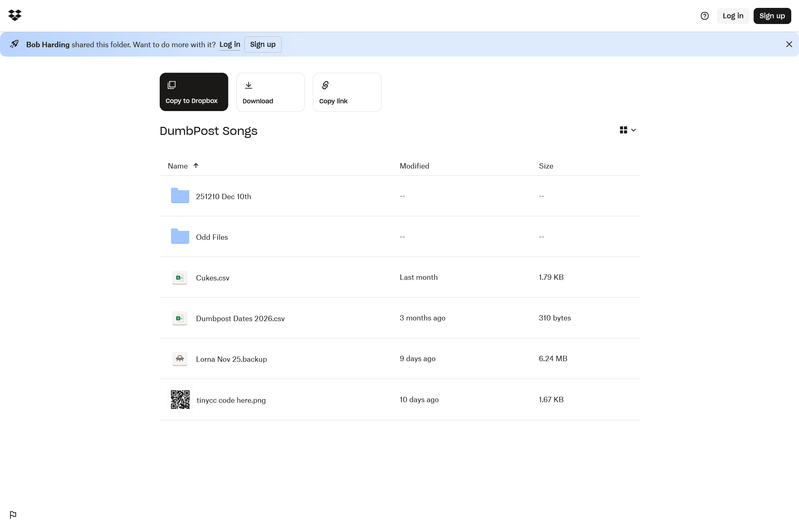Expand the grid view layout dropdown

click(628, 130)
